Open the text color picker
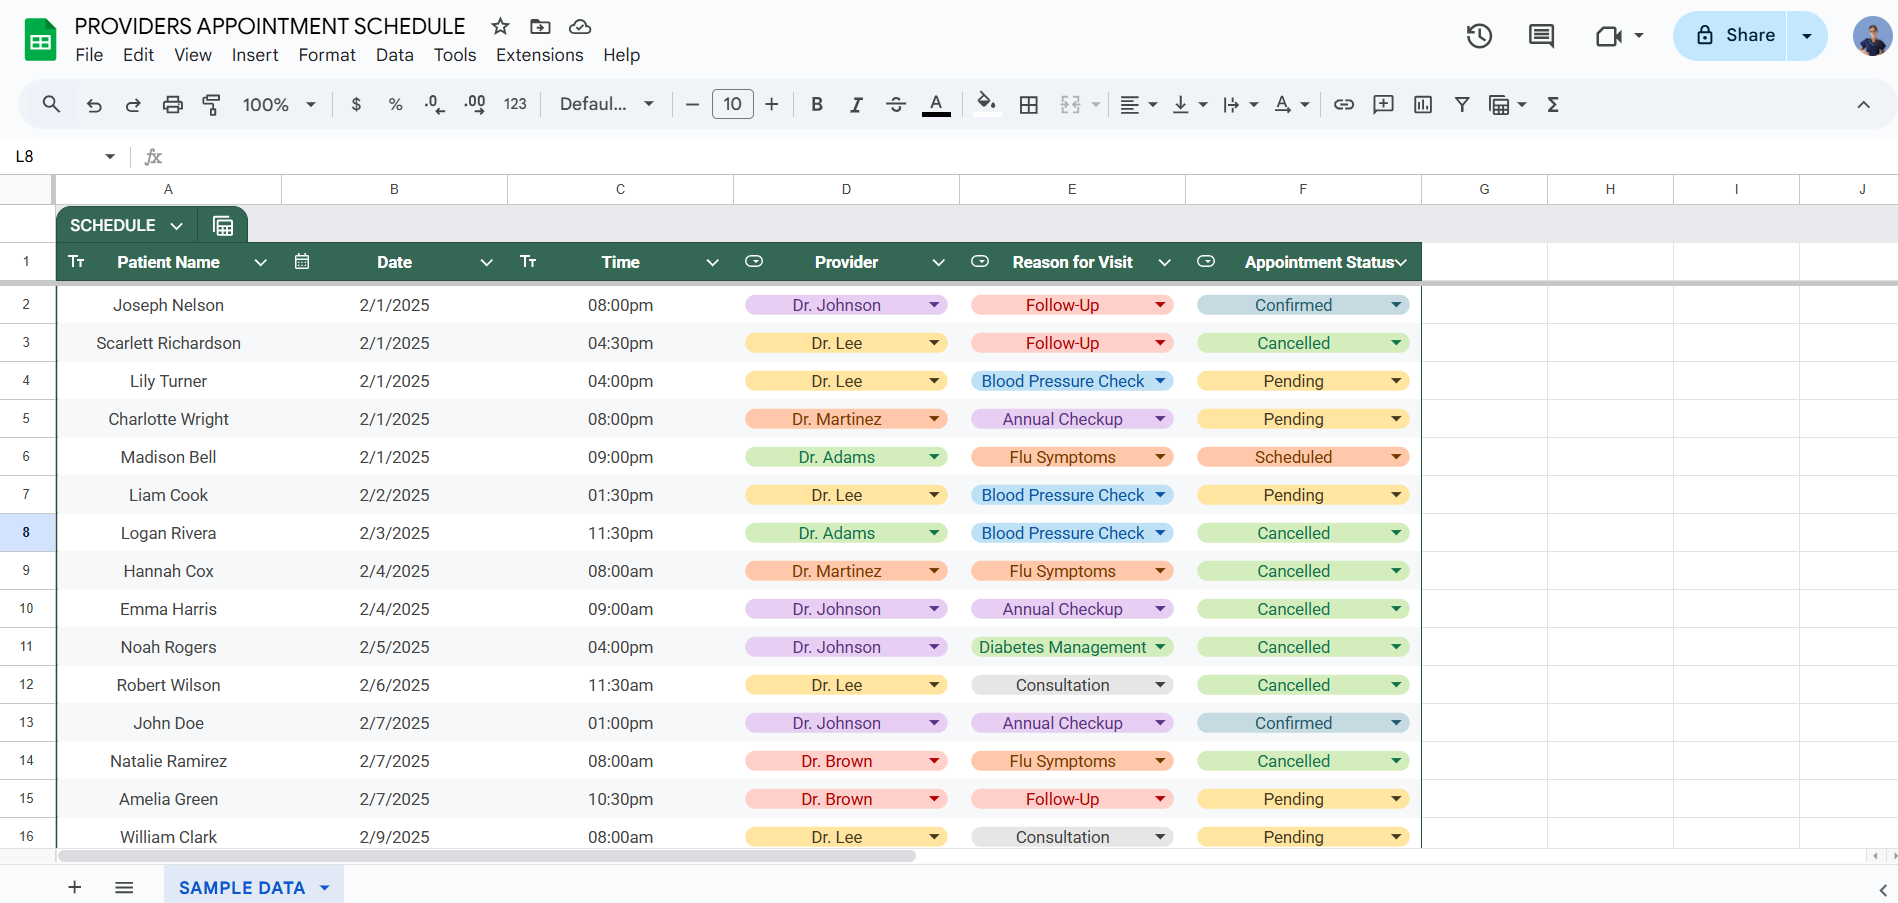This screenshot has height=903, width=1898. [x=936, y=104]
